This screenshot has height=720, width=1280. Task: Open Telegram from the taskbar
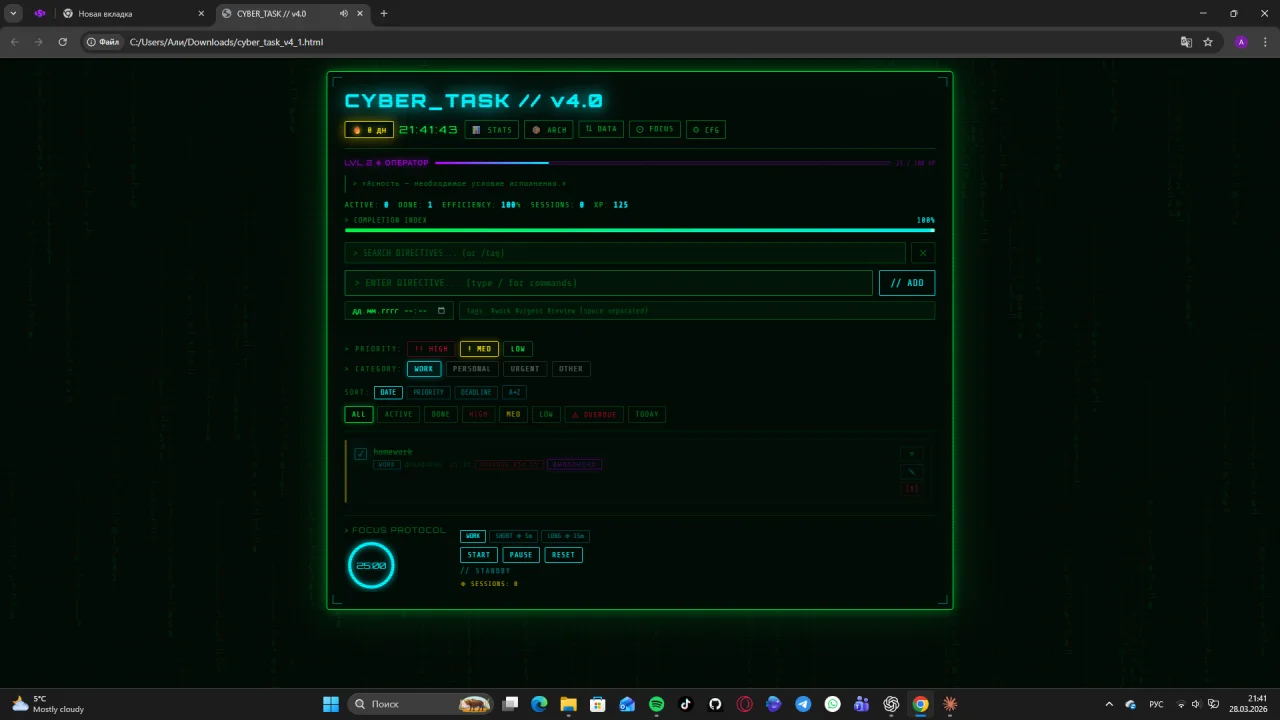803,704
